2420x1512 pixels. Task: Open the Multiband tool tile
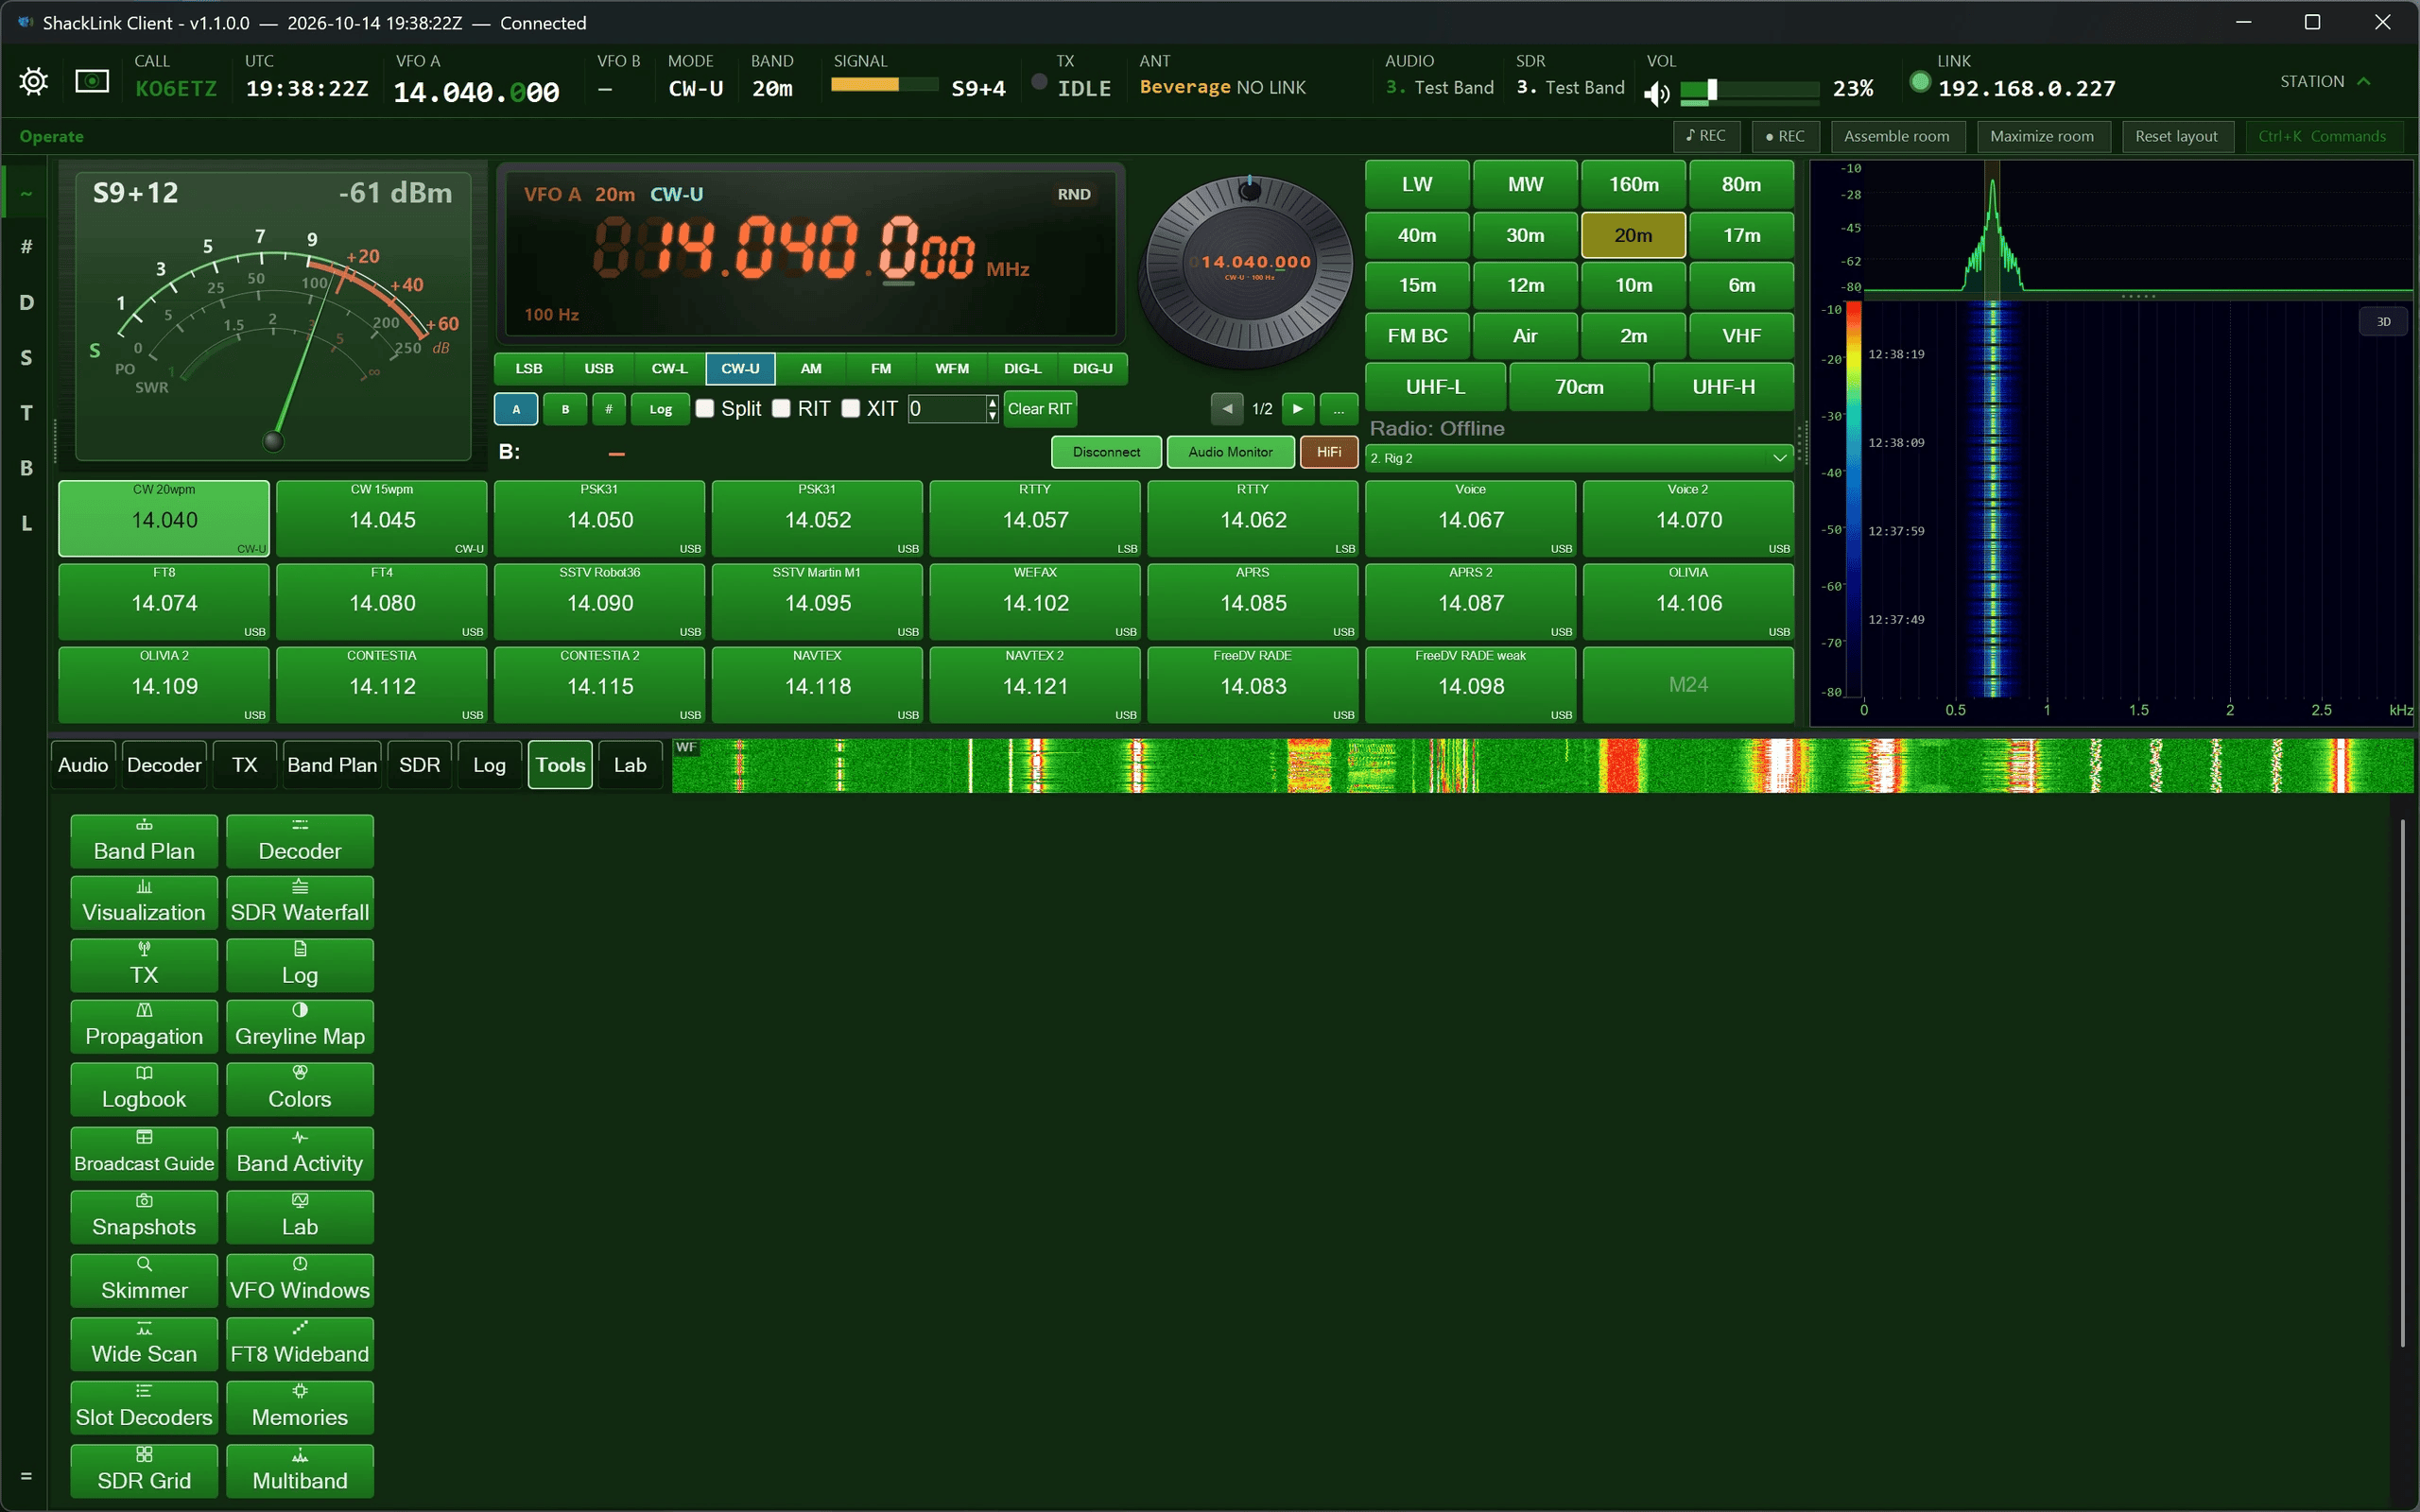coord(300,1471)
